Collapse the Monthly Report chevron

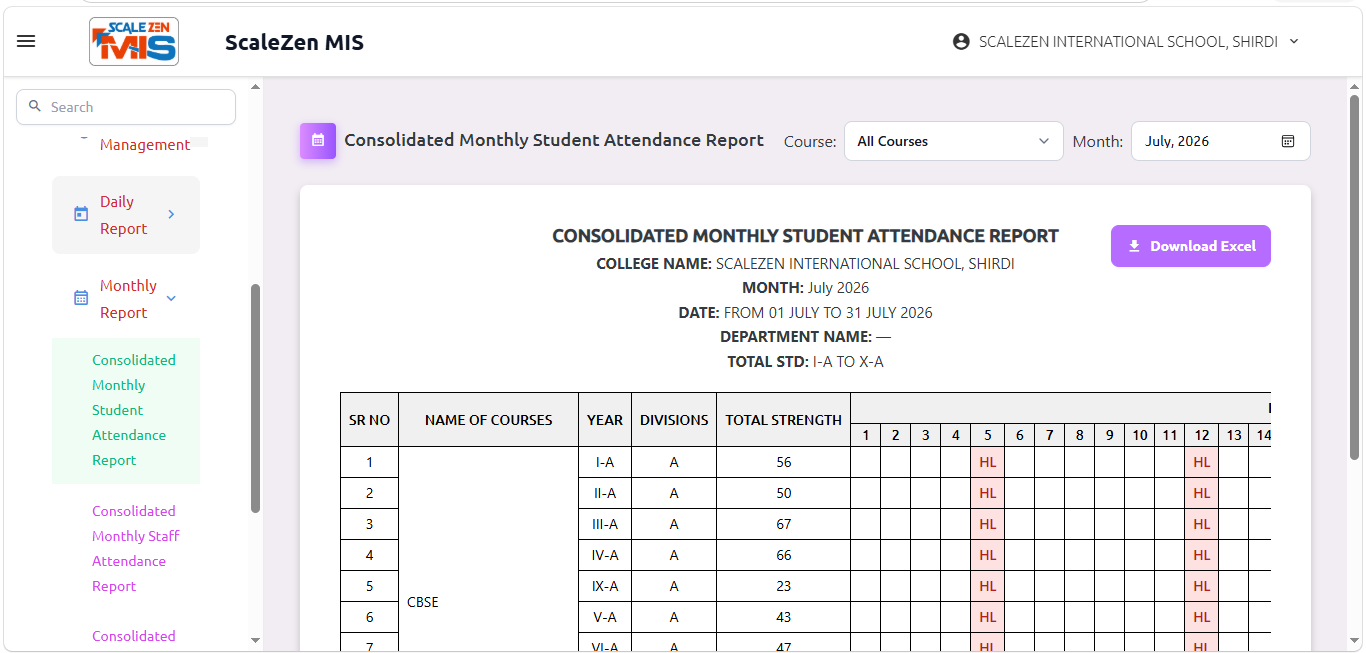click(x=171, y=298)
